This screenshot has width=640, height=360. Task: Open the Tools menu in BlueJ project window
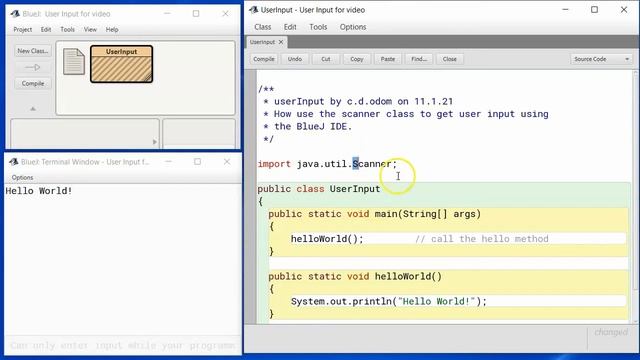67,29
